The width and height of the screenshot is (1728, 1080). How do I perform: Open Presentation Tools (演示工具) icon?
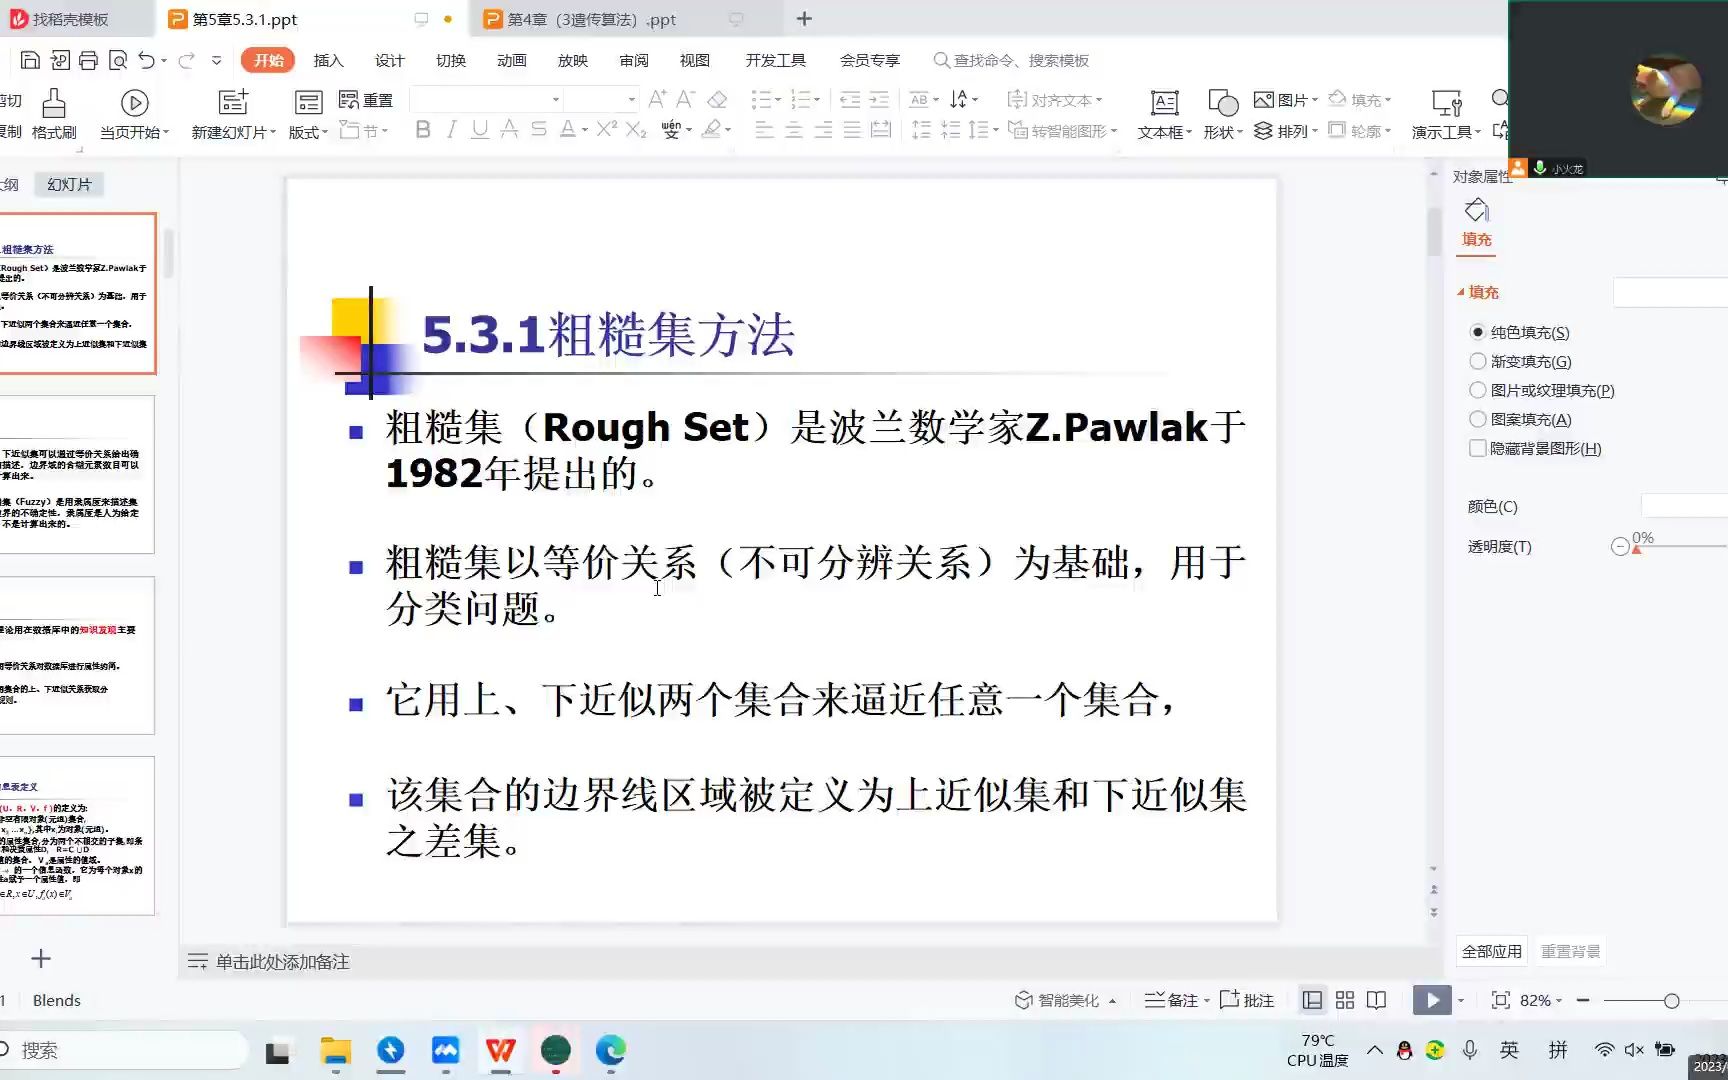pos(1447,103)
